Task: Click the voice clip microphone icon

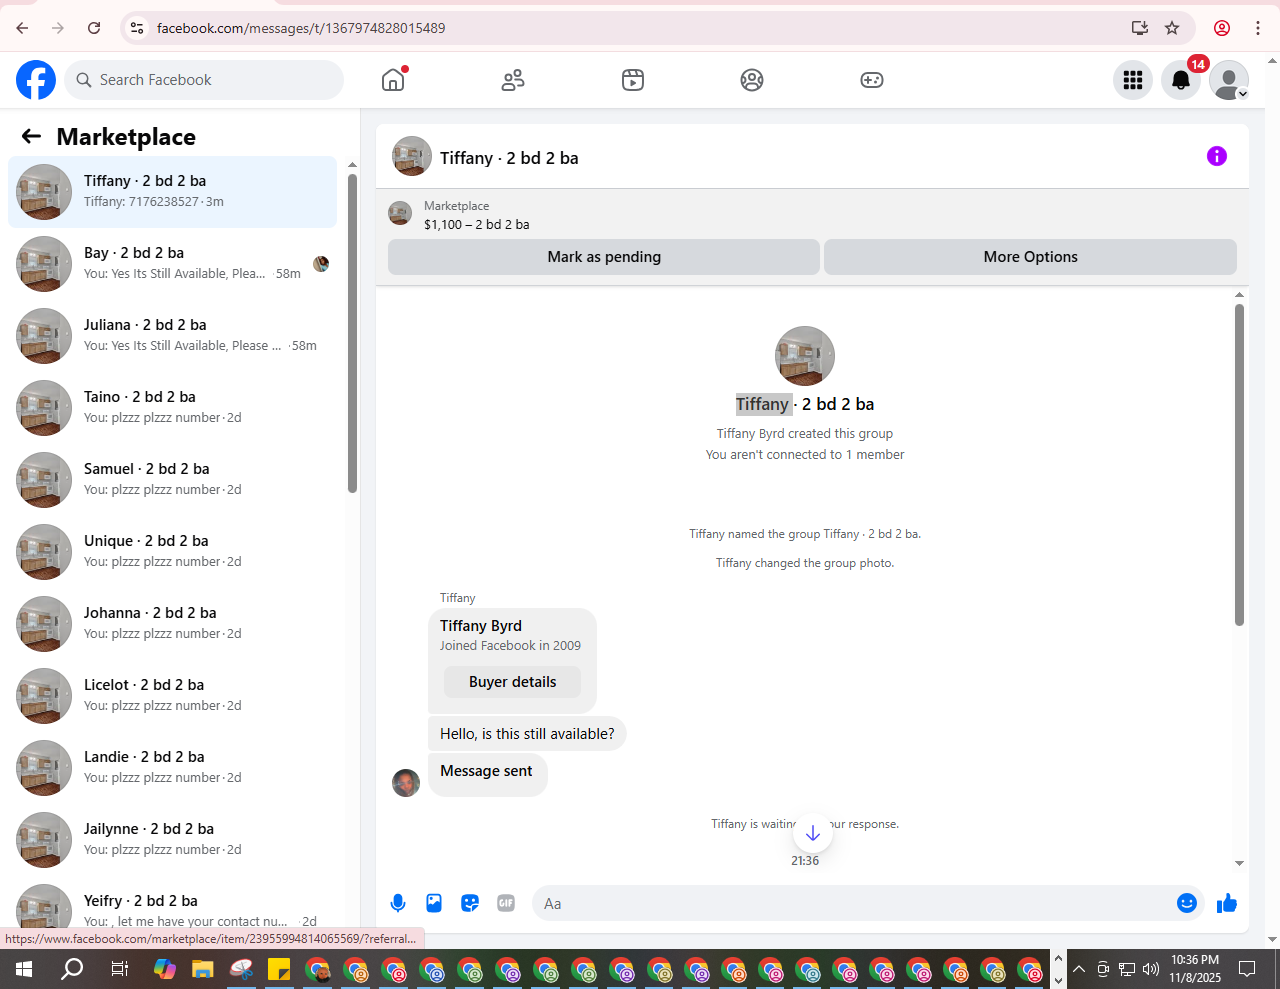Action: click(x=398, y=903)
